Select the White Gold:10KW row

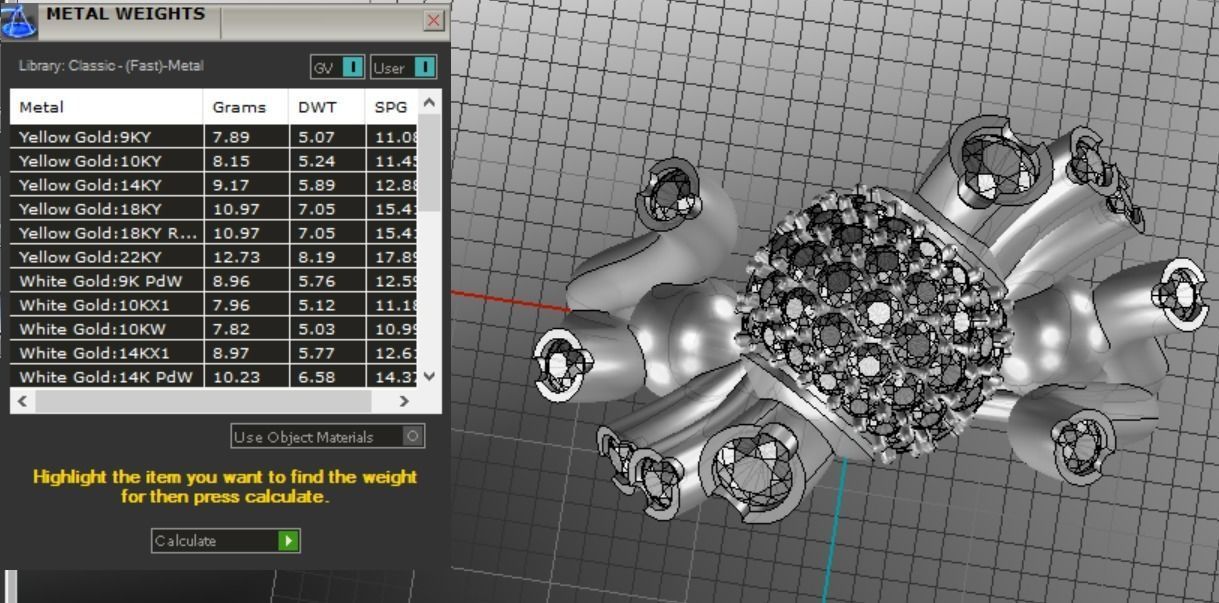click(214, 329)
